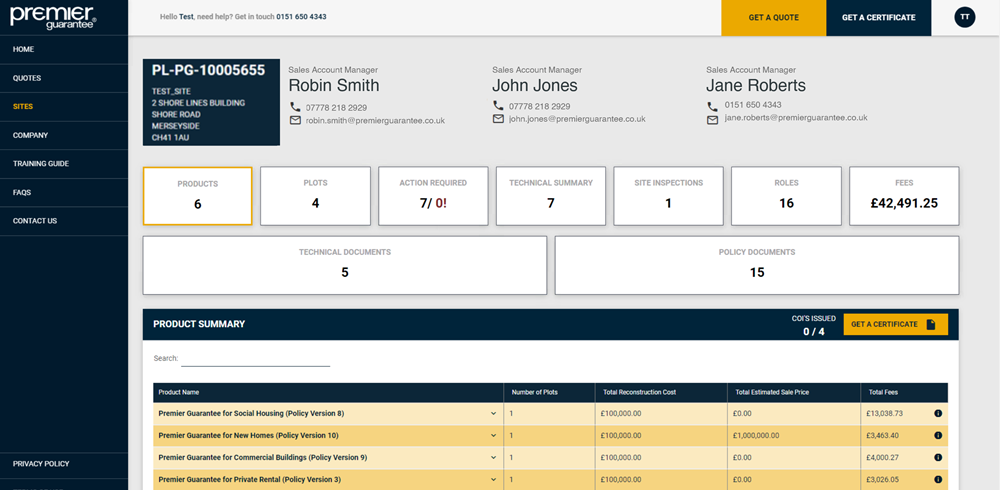Click top bar Get a Certificate button
This screenshot has height=490, width=1000.
[878, 18]
